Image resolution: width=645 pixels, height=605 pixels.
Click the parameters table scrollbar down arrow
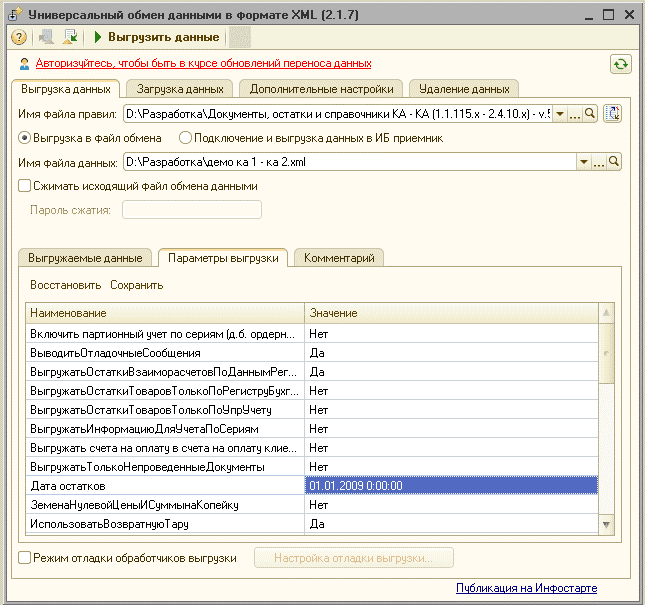(606, 524)
